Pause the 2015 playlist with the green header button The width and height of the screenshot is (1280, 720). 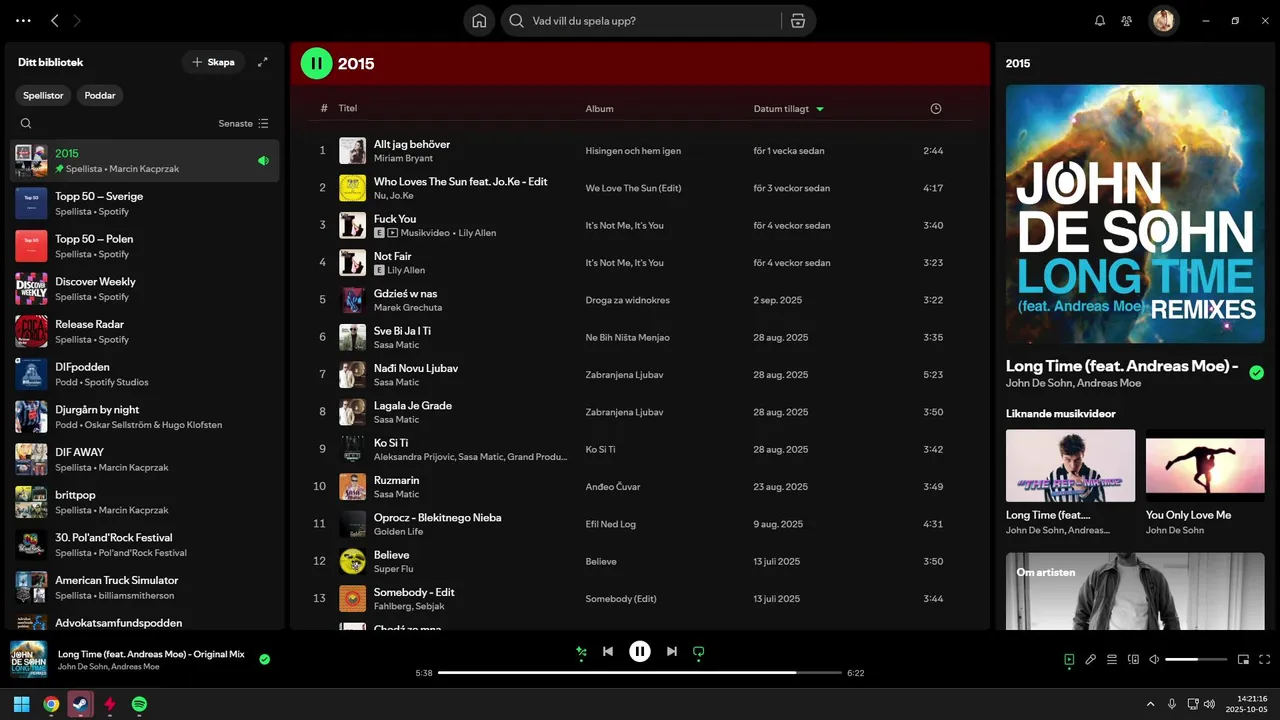click(x=316, y=63)
